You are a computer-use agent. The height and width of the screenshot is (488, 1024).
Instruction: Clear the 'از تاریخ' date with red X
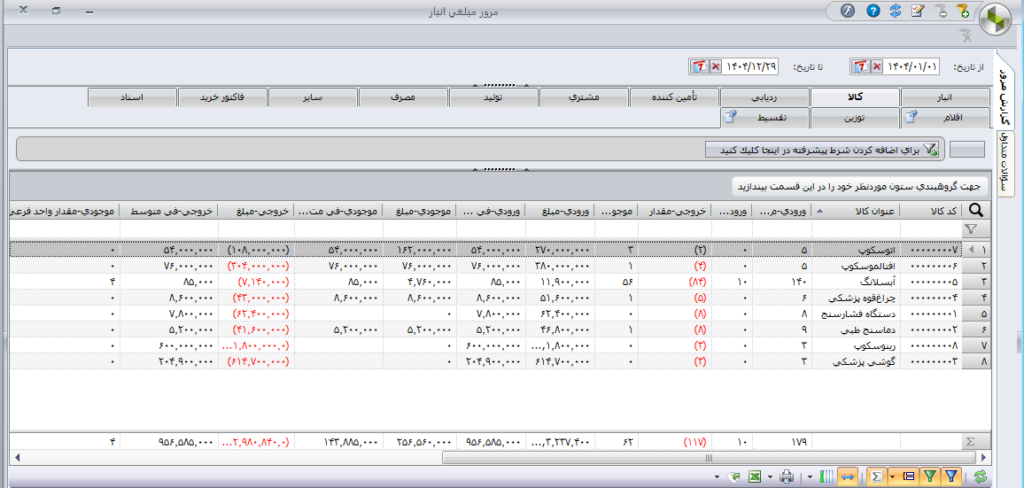(x=876, y=67)
